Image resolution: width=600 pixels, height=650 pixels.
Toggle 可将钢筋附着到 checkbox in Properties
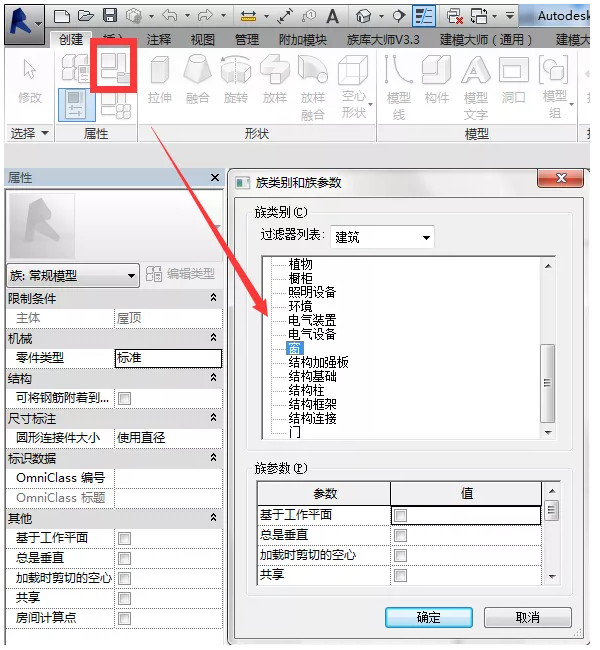click(124, 398)
